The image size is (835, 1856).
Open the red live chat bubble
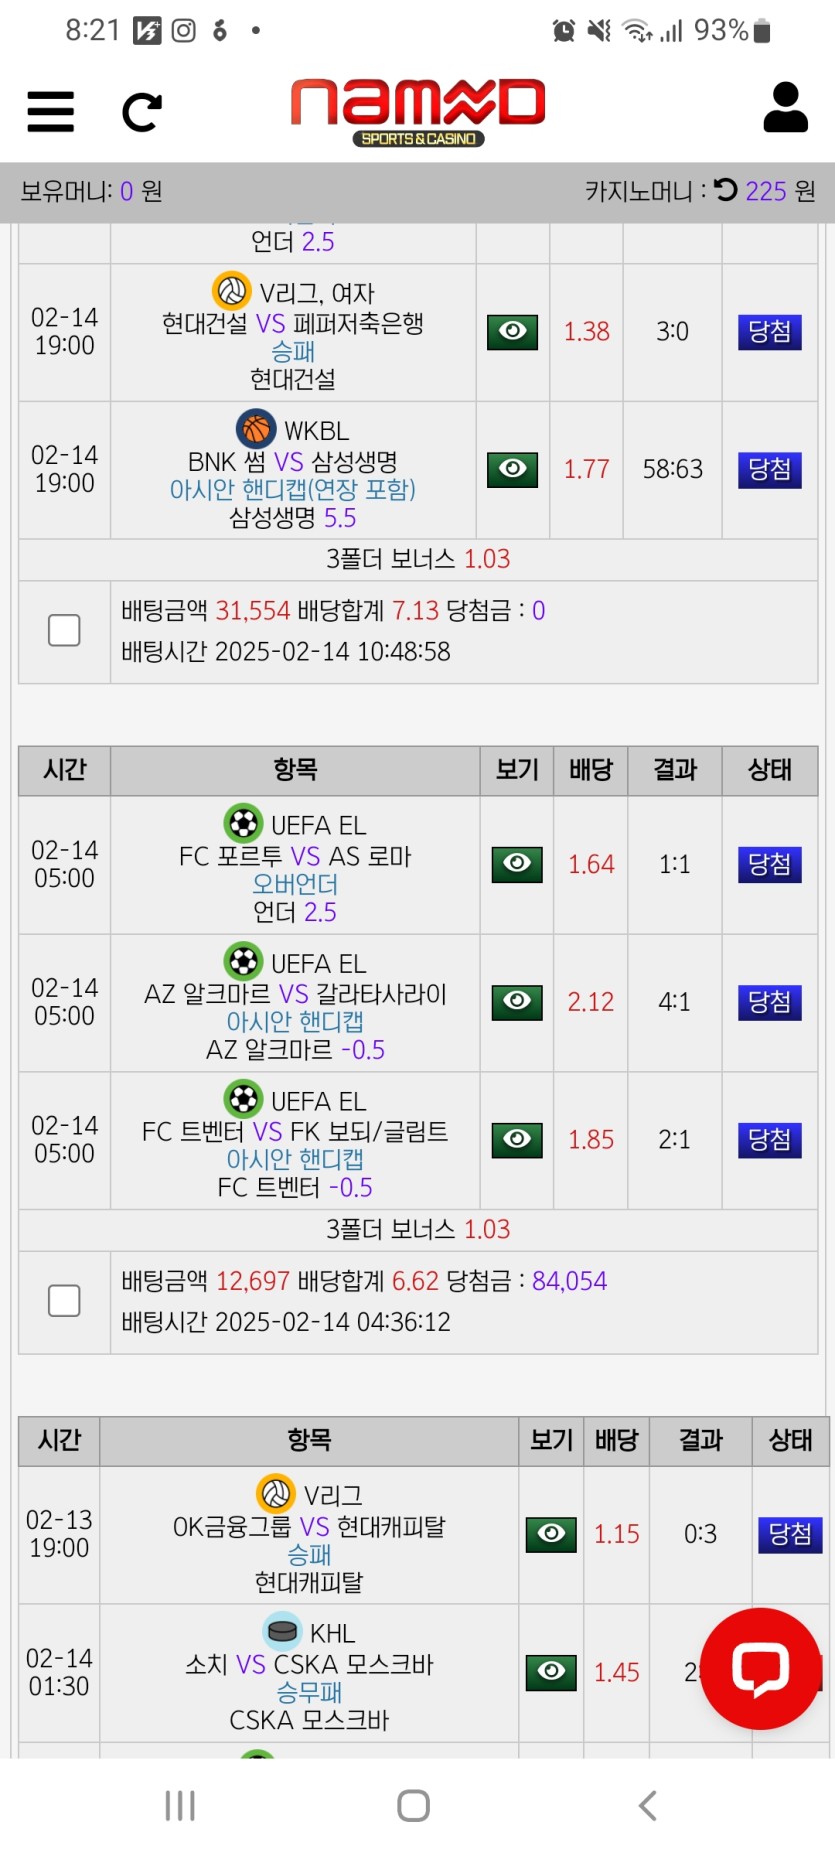(x=760, y=1668)
